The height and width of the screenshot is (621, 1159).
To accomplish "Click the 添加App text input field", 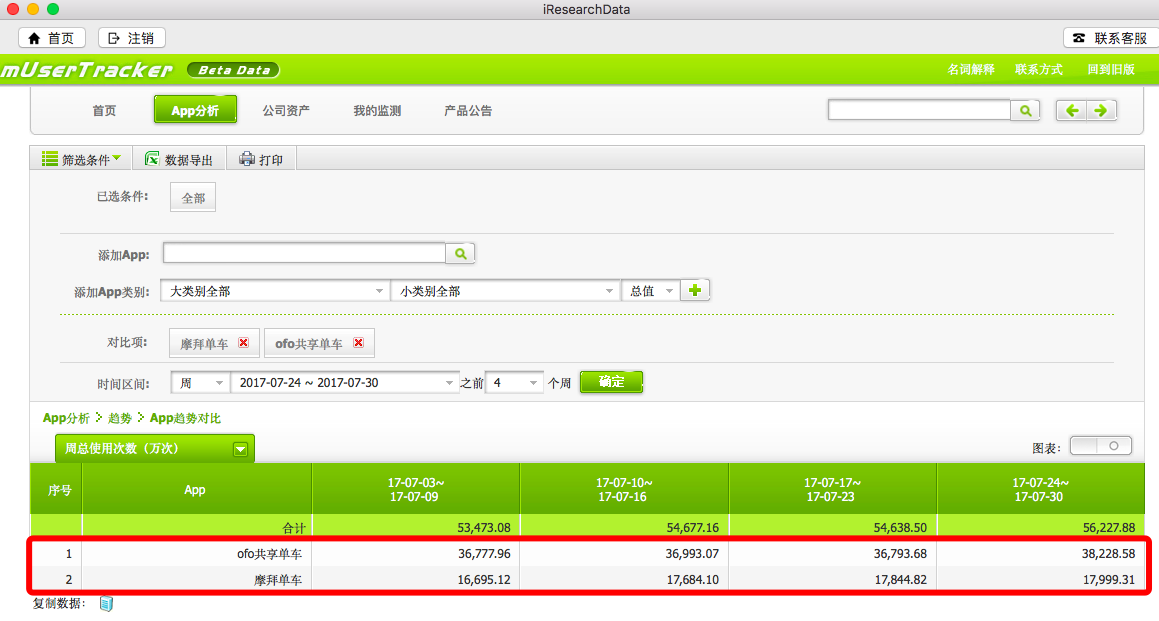I will pyautogui.click(x=304, y=254).
